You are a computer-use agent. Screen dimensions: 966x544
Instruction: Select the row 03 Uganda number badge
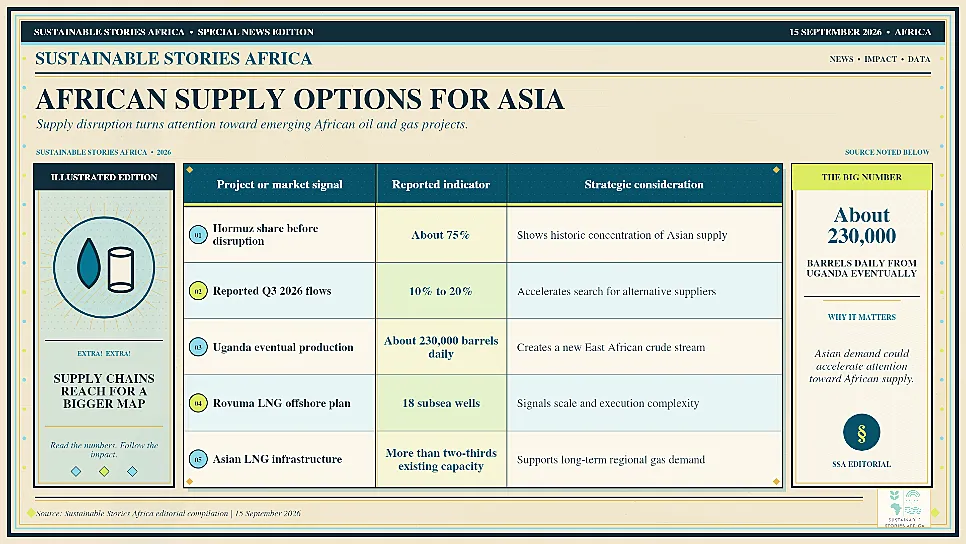pos(198,347)
